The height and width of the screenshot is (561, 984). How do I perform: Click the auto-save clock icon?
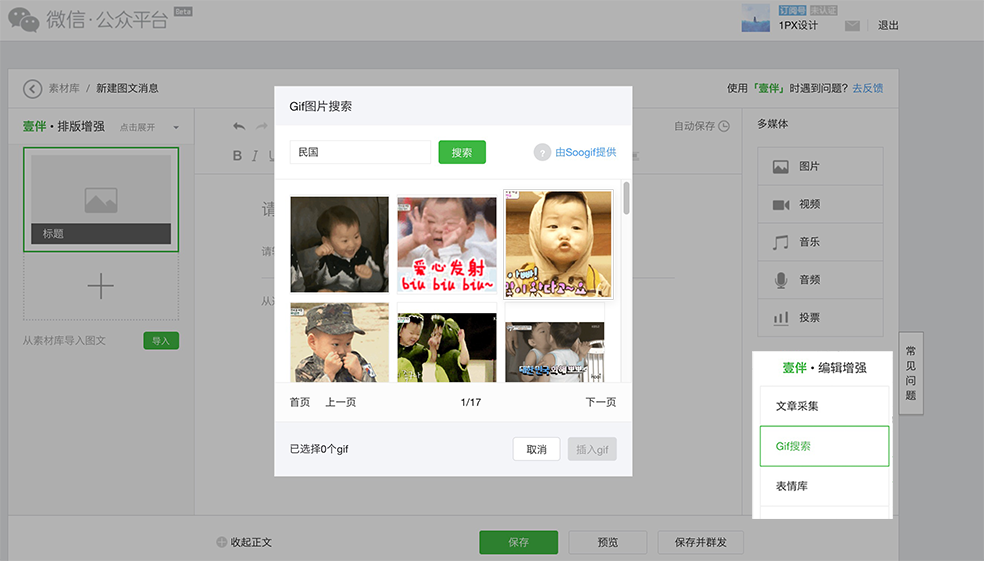724,127
